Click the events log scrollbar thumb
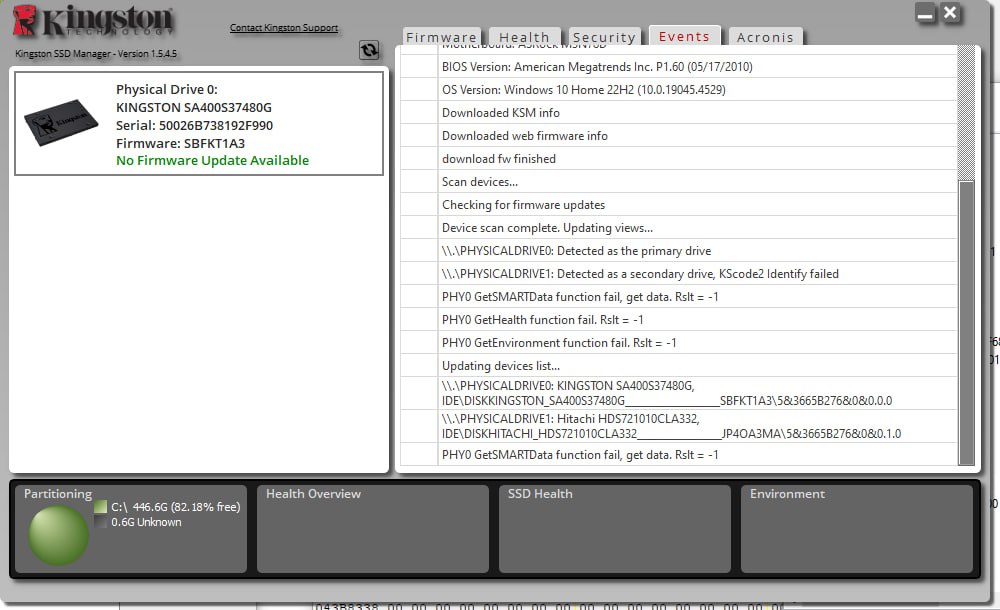Screen dimensions: 1000x610 967,323
